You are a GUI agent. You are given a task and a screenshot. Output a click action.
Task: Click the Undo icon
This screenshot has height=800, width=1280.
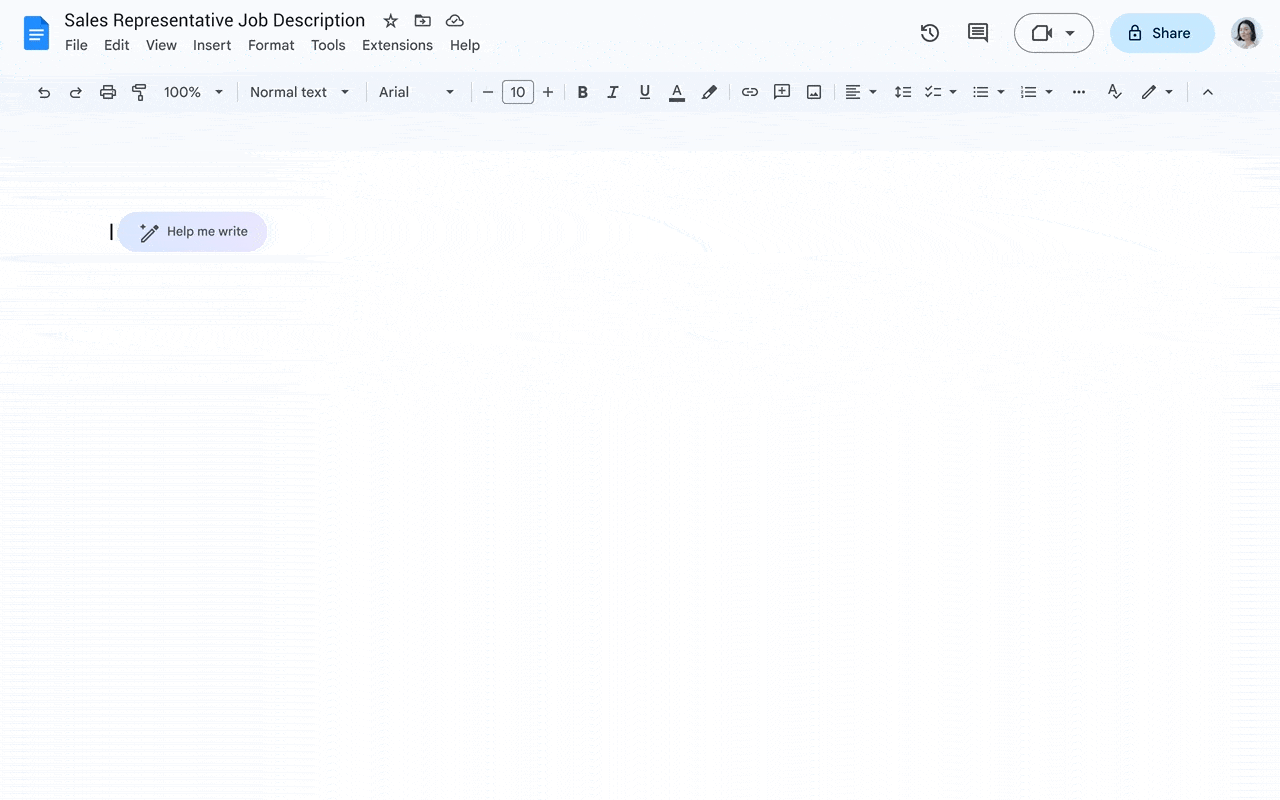[44, 91]
